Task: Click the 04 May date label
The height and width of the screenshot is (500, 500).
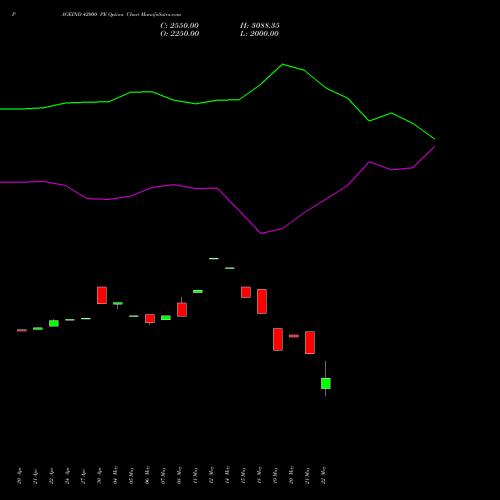Action: click(115, 475)
